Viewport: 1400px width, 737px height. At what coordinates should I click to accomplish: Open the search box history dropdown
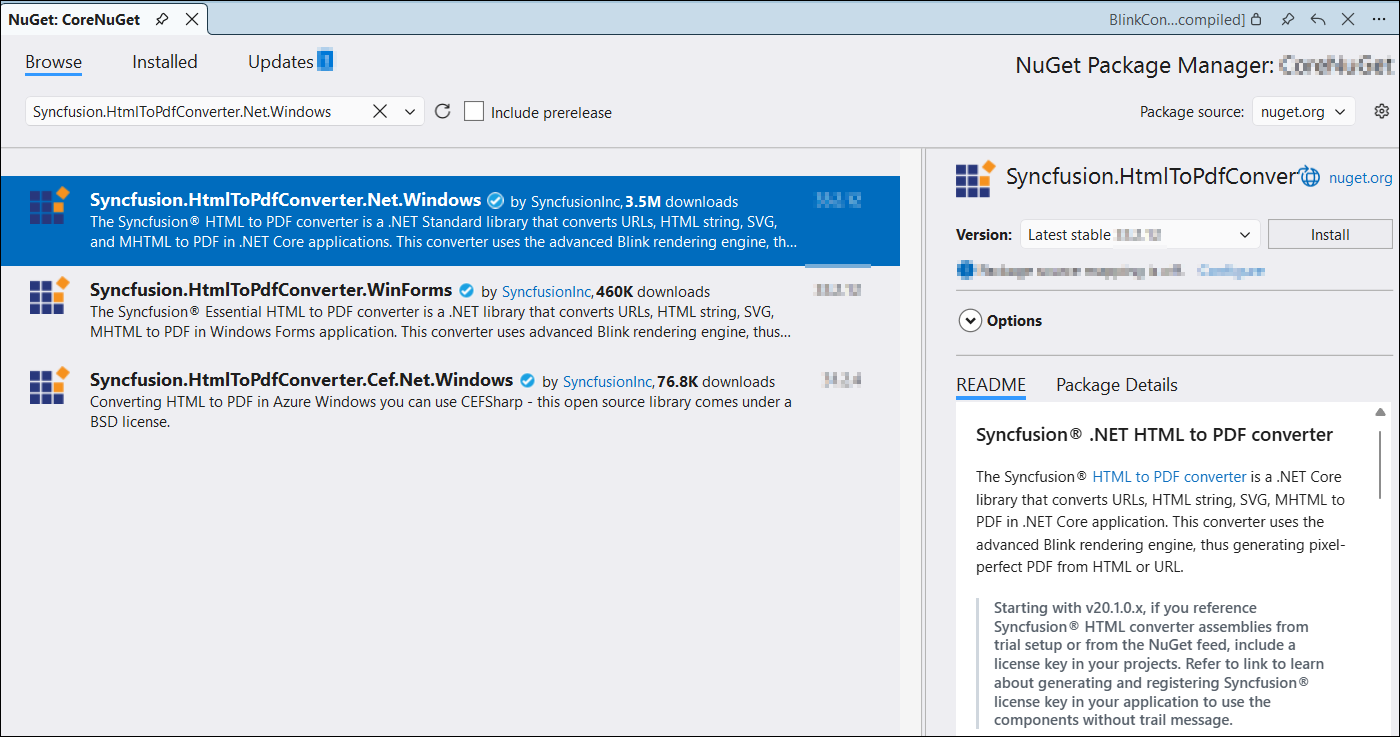tap(410, 112)
